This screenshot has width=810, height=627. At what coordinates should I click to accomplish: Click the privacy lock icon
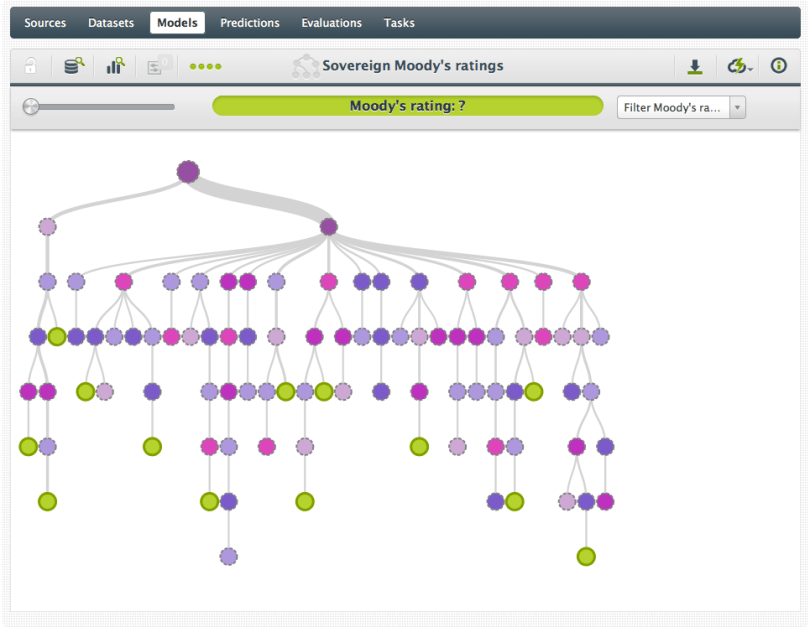(31, 66)
